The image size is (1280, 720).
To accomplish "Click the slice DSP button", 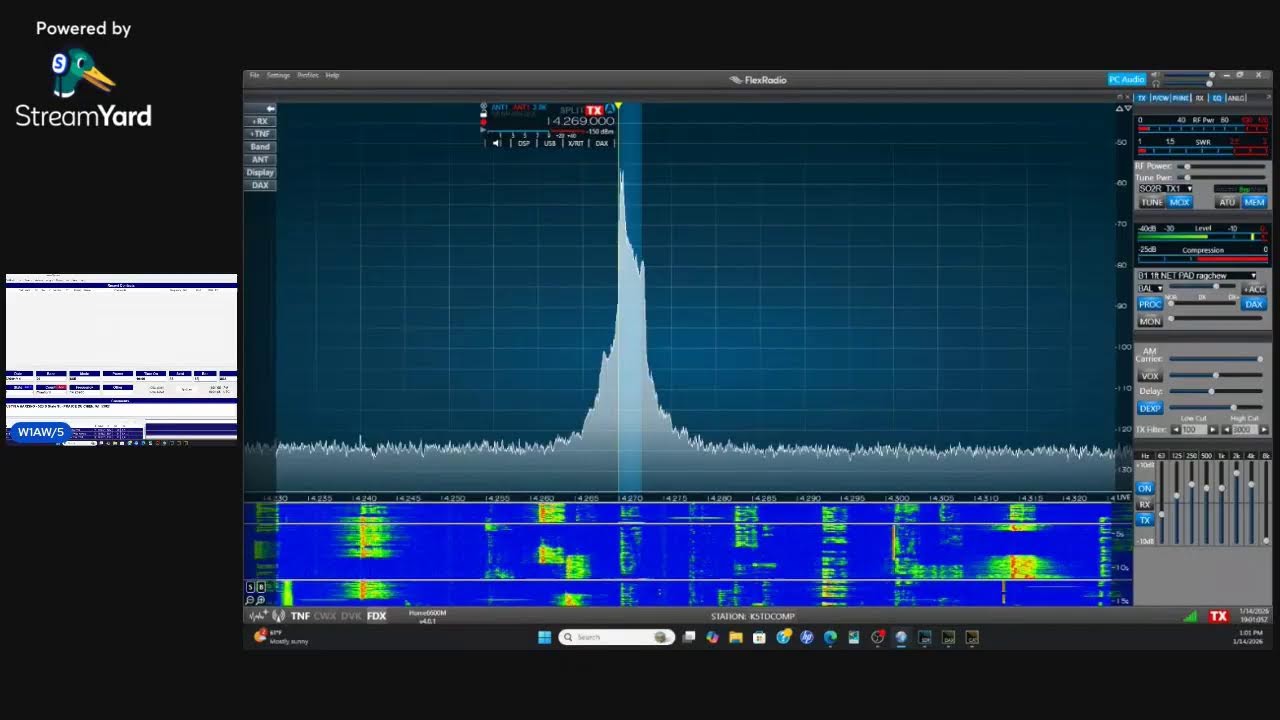I will pos(524,143).
